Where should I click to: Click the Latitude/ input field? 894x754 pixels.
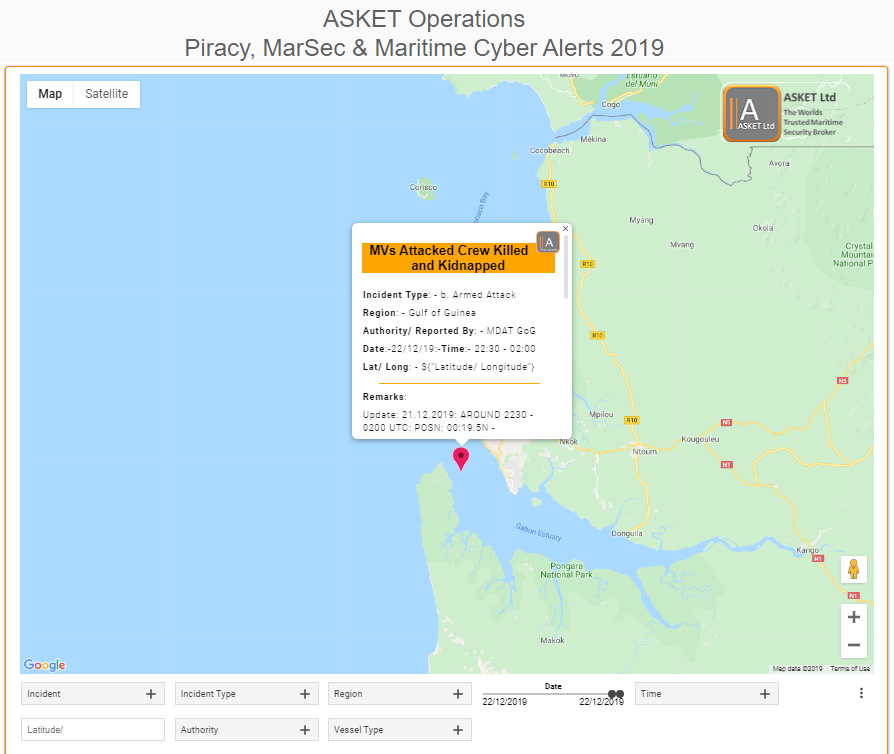[93, 729]
